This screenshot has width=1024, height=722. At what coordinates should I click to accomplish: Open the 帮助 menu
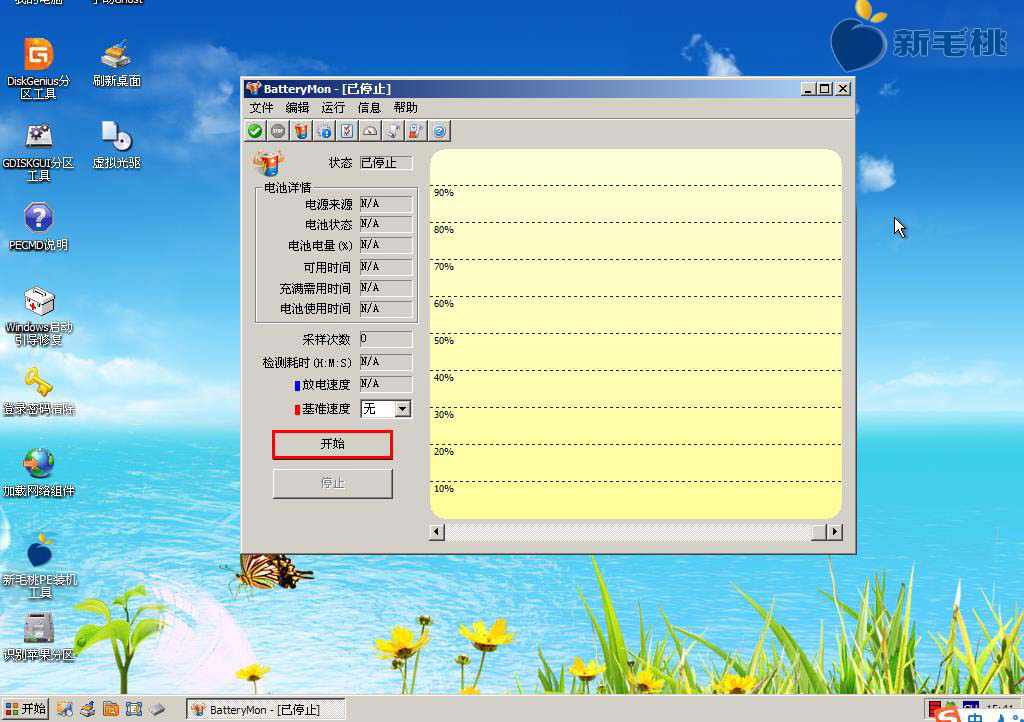click(x=406, y=108)
